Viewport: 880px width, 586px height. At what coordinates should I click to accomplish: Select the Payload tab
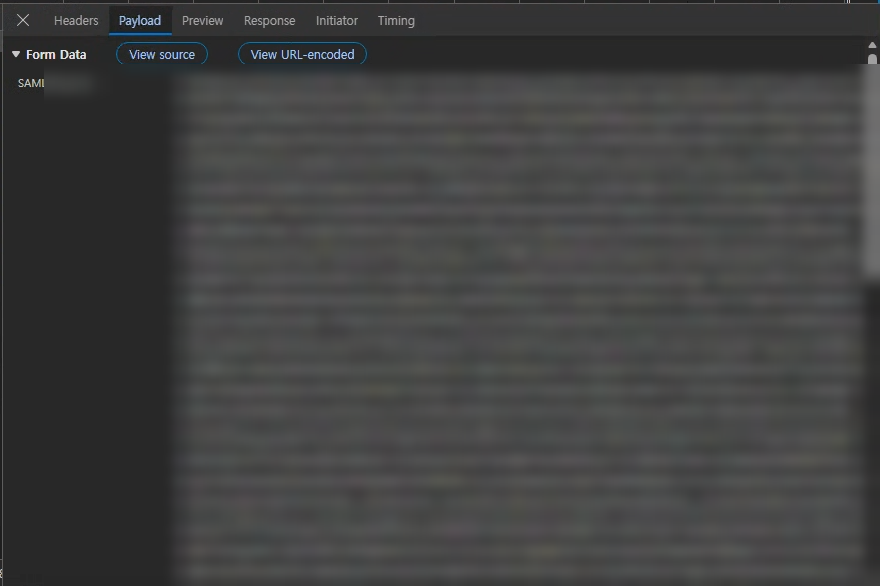[140, 21]
